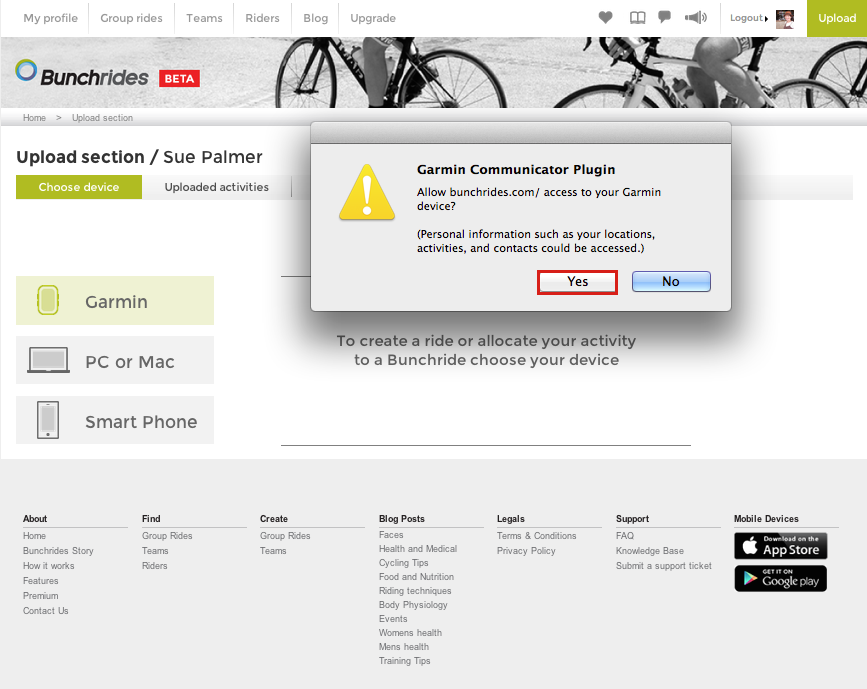Open FAQ support link

[625, 536]
